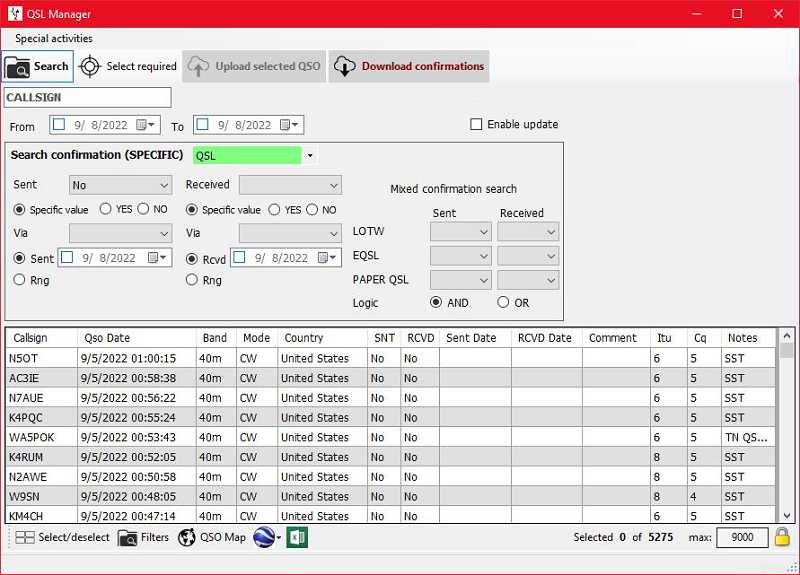Open calendar on the Rcvd date picker

point(327,258)
